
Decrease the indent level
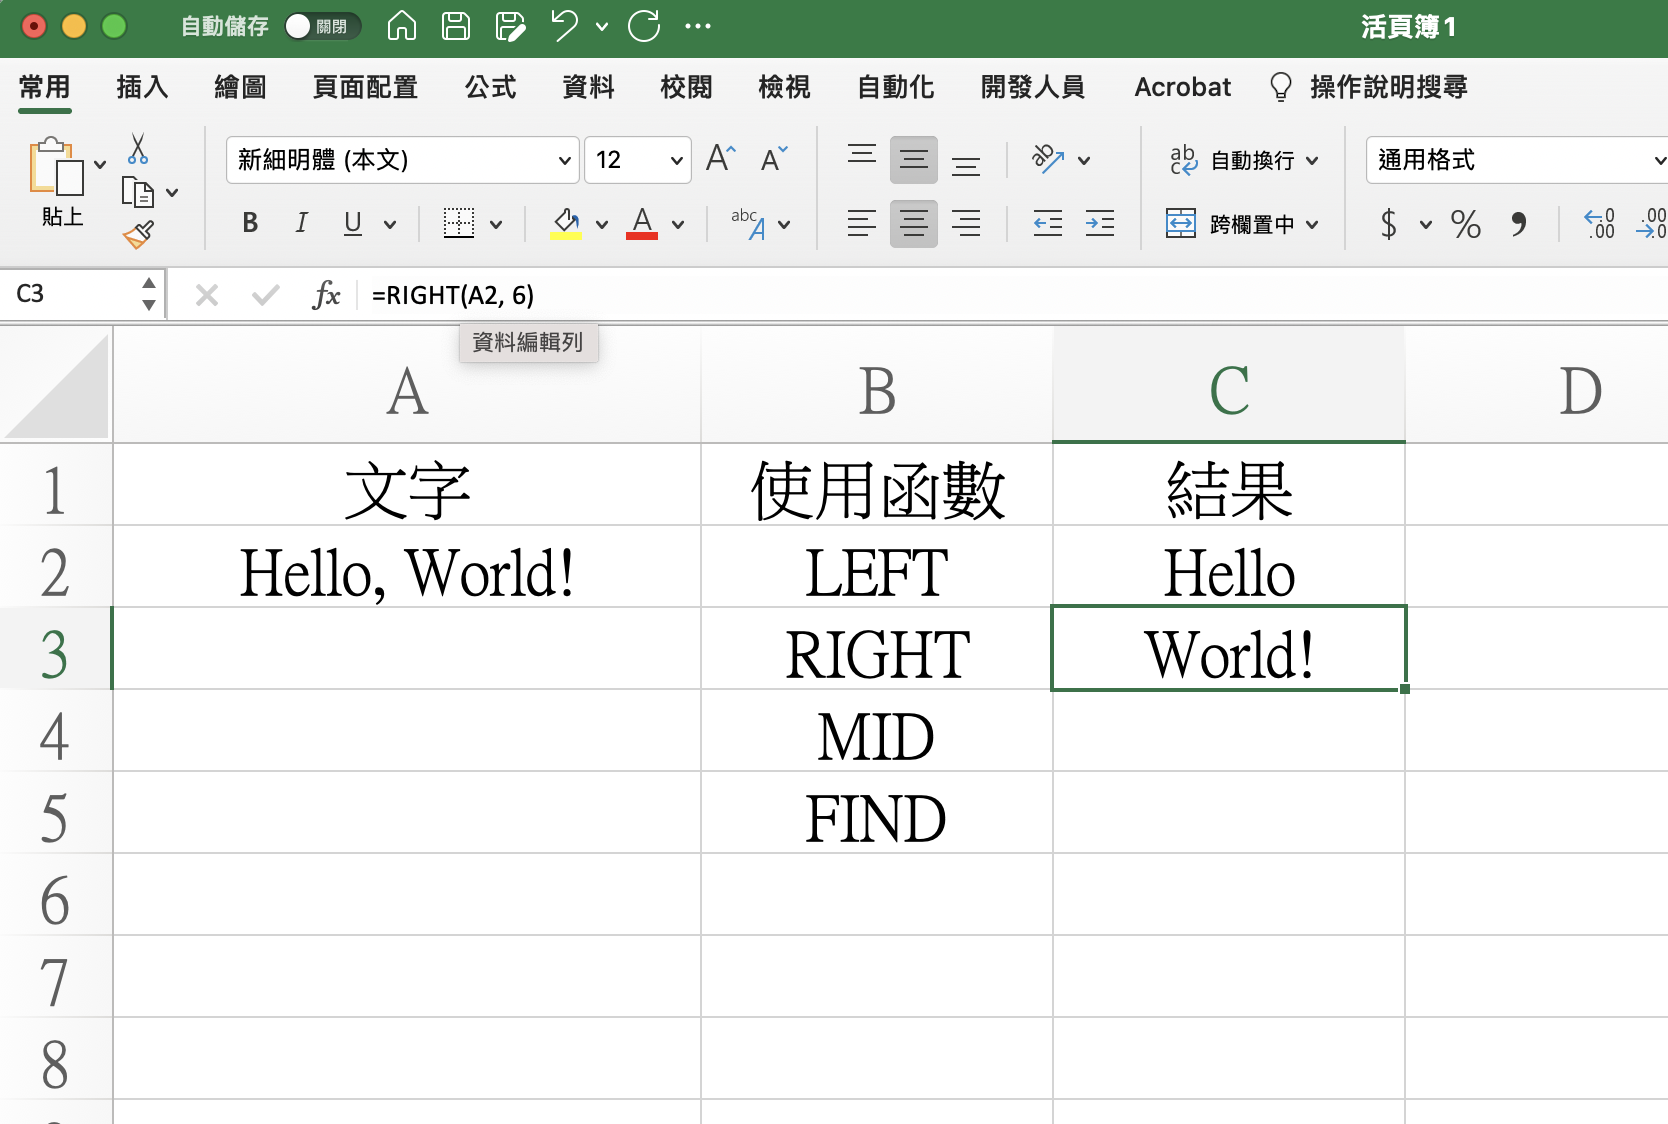tap(1048, 223)
